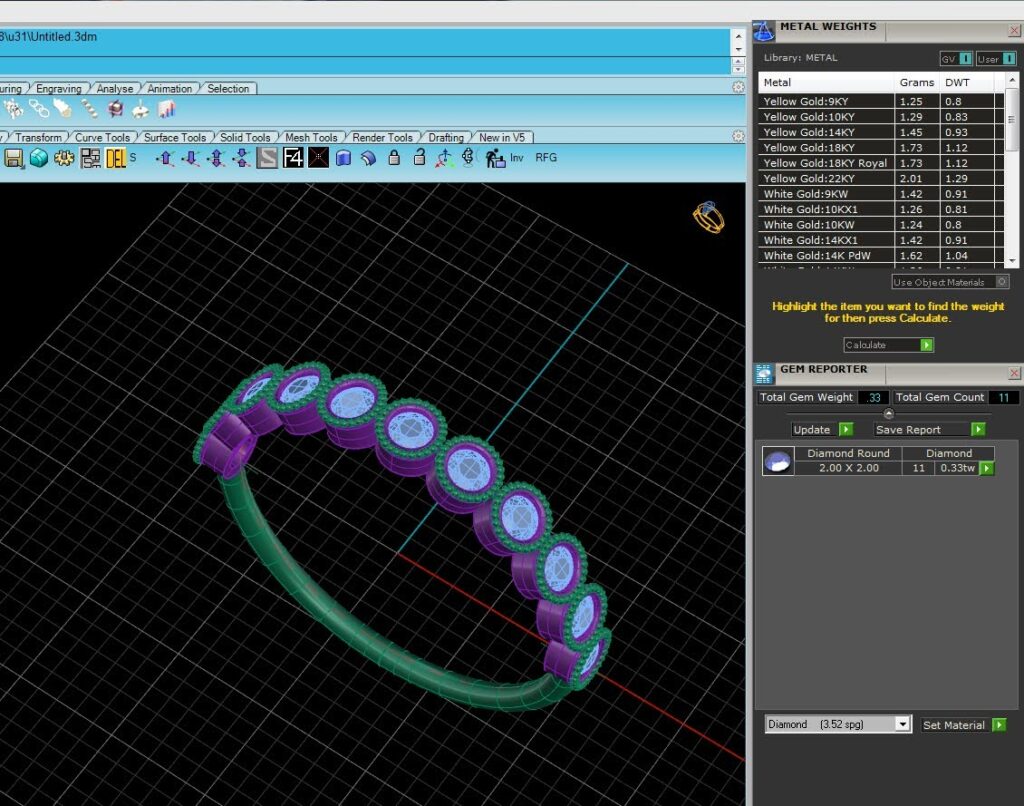Click the Inv toolbar button

point(517,157)
